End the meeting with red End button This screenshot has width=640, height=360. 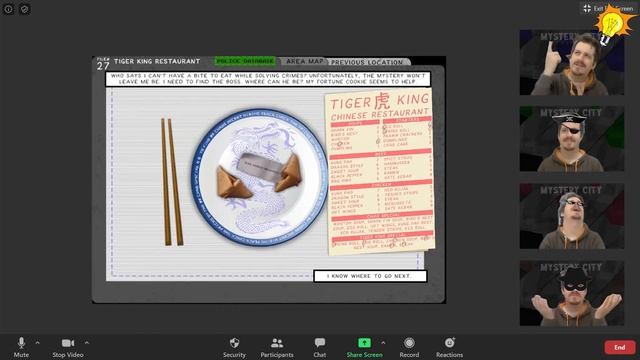tap(620, 347)
